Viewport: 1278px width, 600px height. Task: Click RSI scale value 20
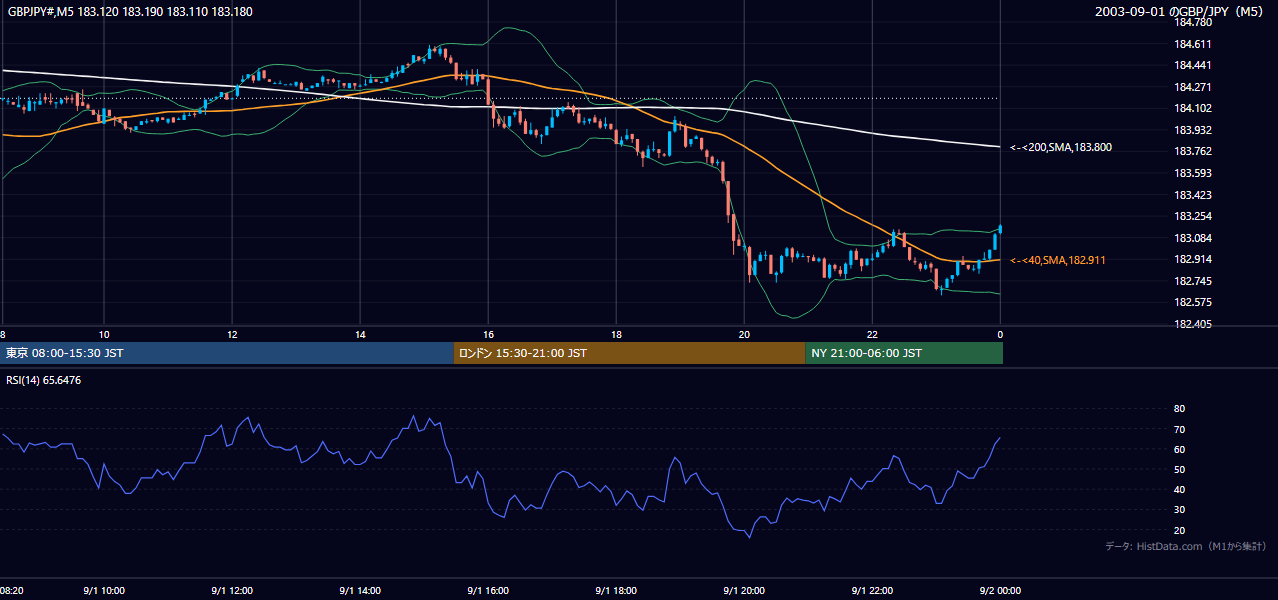tap(1179, 531)
